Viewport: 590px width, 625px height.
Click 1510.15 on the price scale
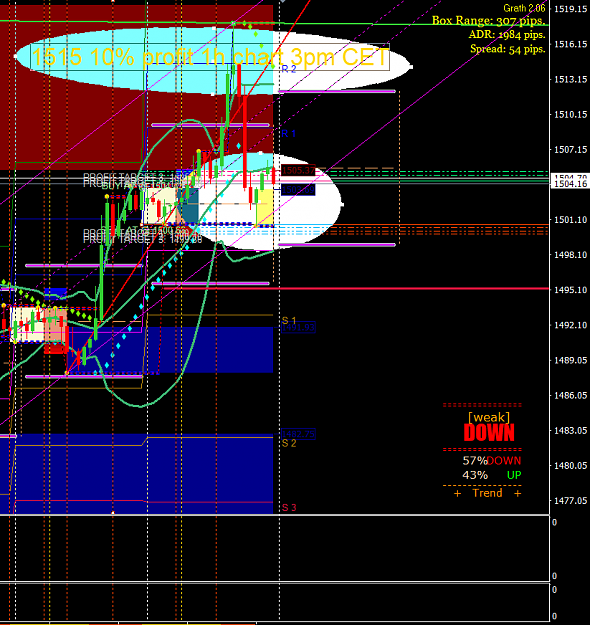click(x=570, y=114)
